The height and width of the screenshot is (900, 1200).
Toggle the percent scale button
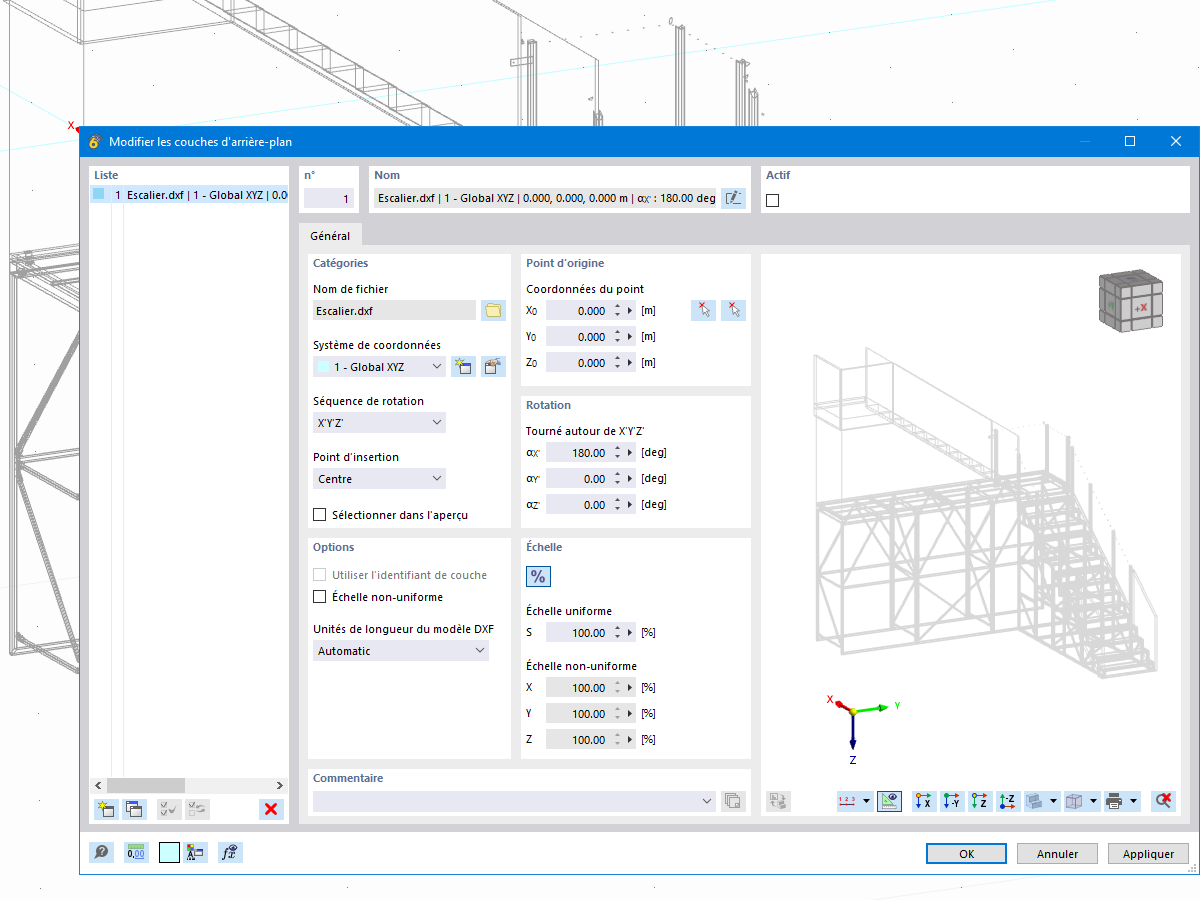[x=538, y=576]
